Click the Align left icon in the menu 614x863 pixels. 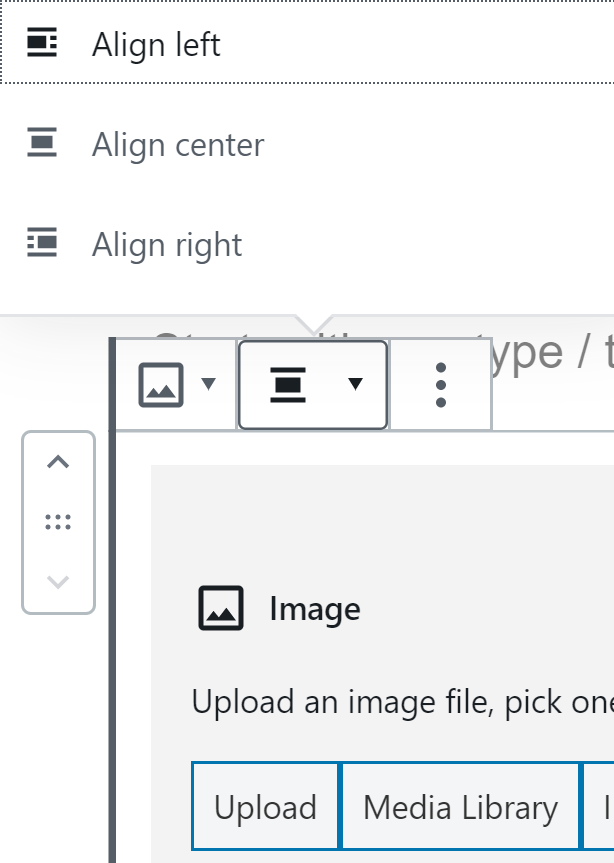coord(42,42)
